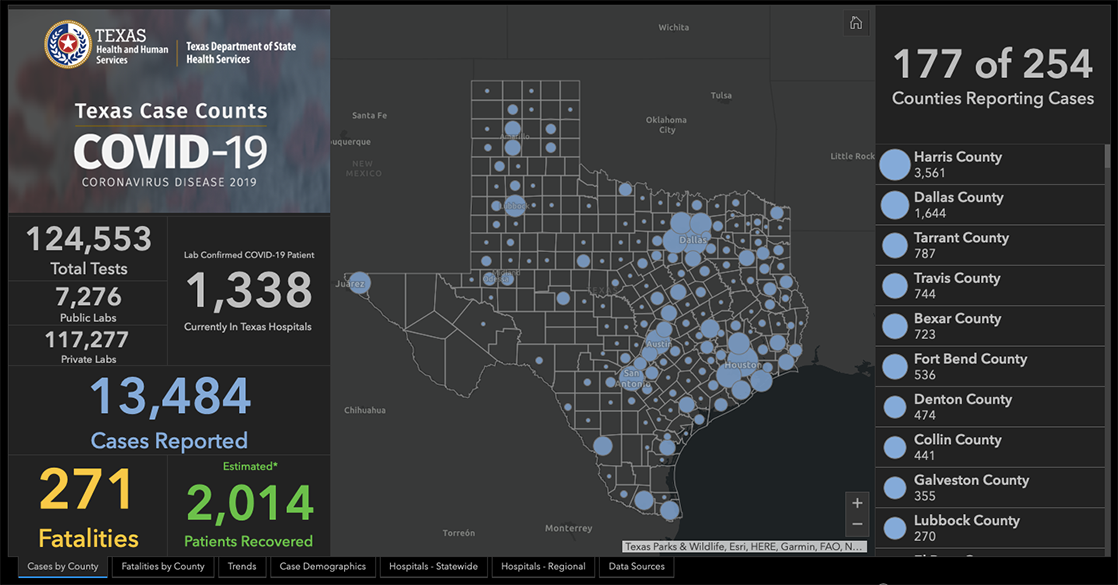The image size is (1118, 585).
Task: Choose Travis County from the county list
Action: click(x=956, y=286)
